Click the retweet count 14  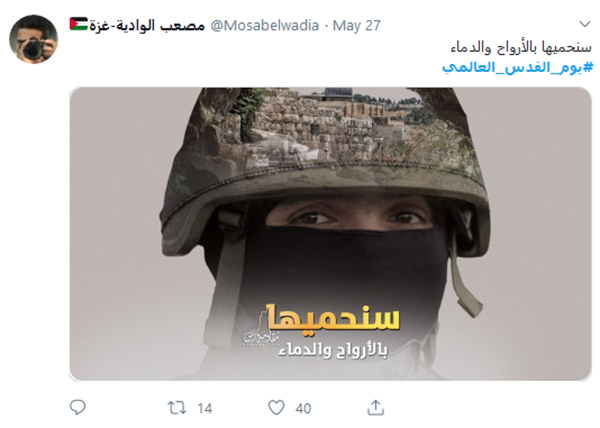(x=205, y=408)
